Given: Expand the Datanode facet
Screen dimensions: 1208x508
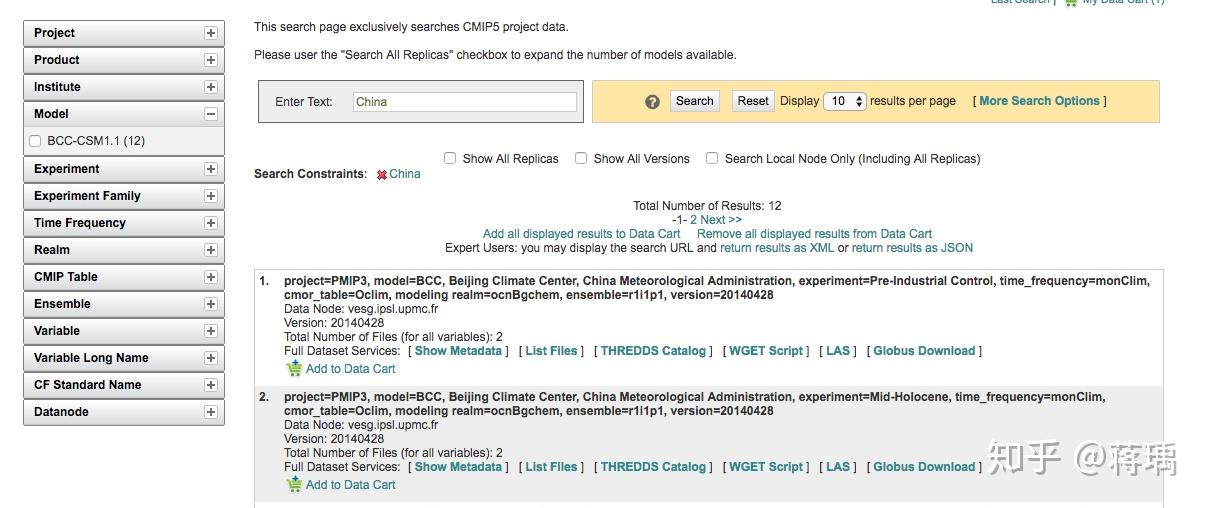Looking at the screenshot, I should pos(211,412).
